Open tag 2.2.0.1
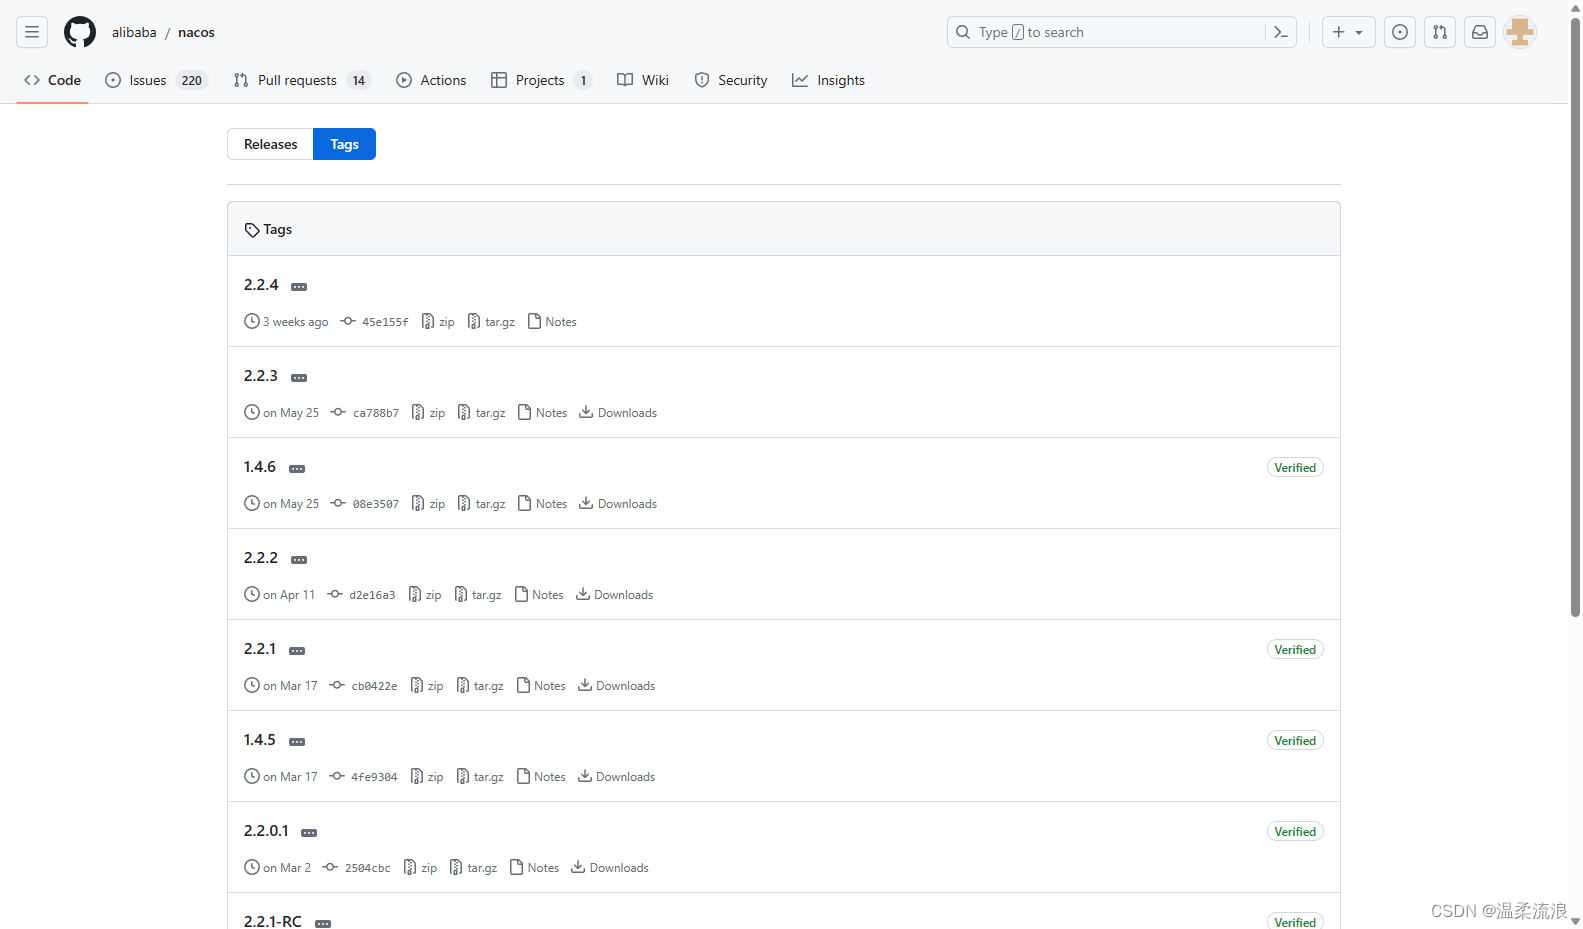 pyautogui.click(x=266, y=831)
